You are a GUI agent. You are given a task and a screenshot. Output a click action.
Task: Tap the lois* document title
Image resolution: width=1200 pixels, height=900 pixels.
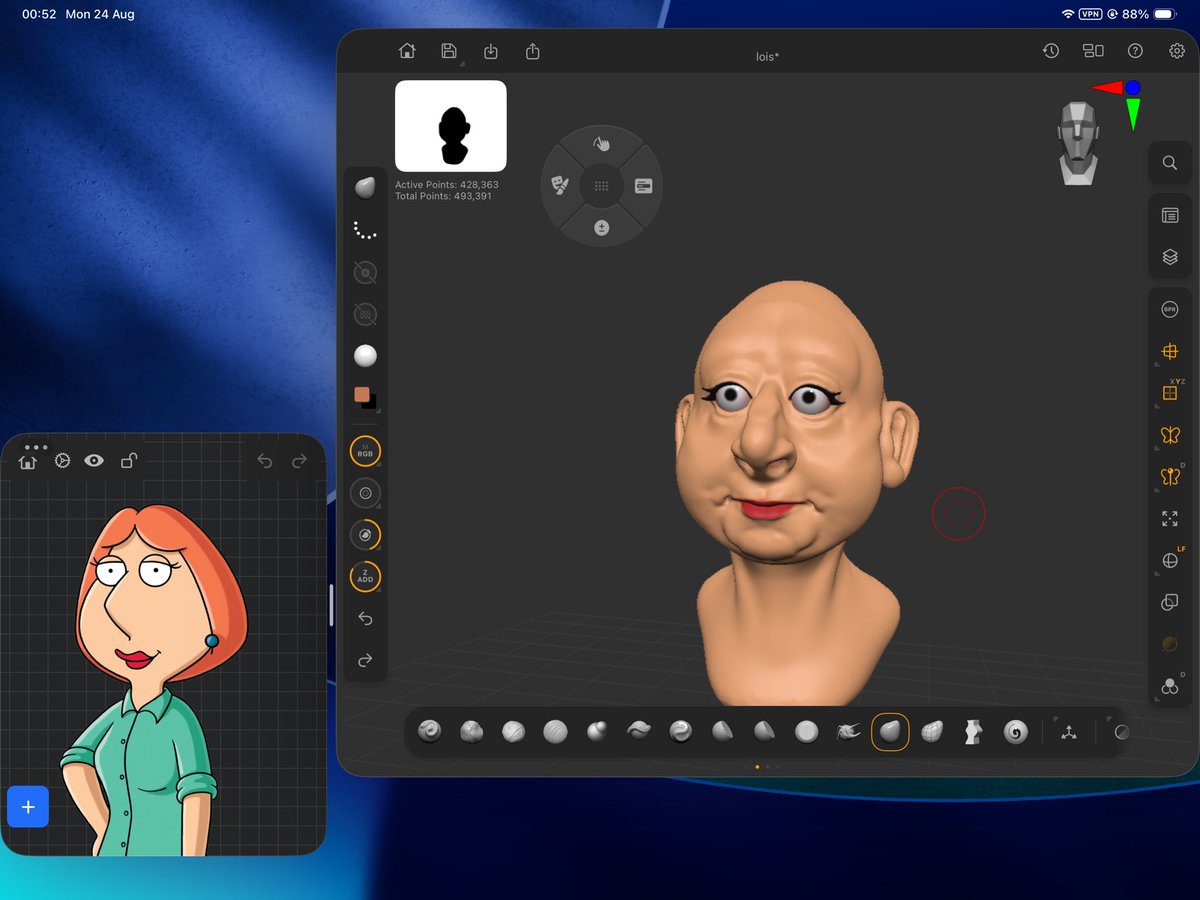(x=767, y=56)
